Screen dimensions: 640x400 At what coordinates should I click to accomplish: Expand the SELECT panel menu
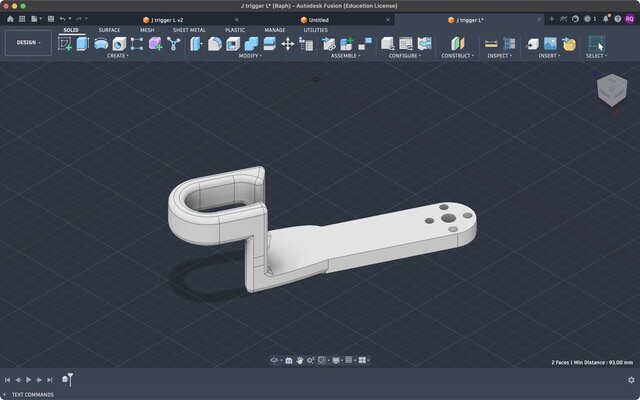(x=596, y=56)
